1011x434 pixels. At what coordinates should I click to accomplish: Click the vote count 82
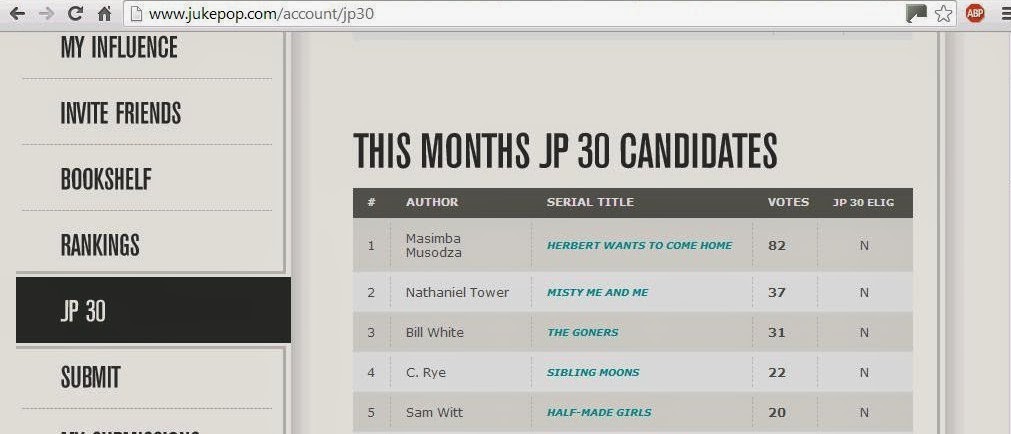point(777,245)
